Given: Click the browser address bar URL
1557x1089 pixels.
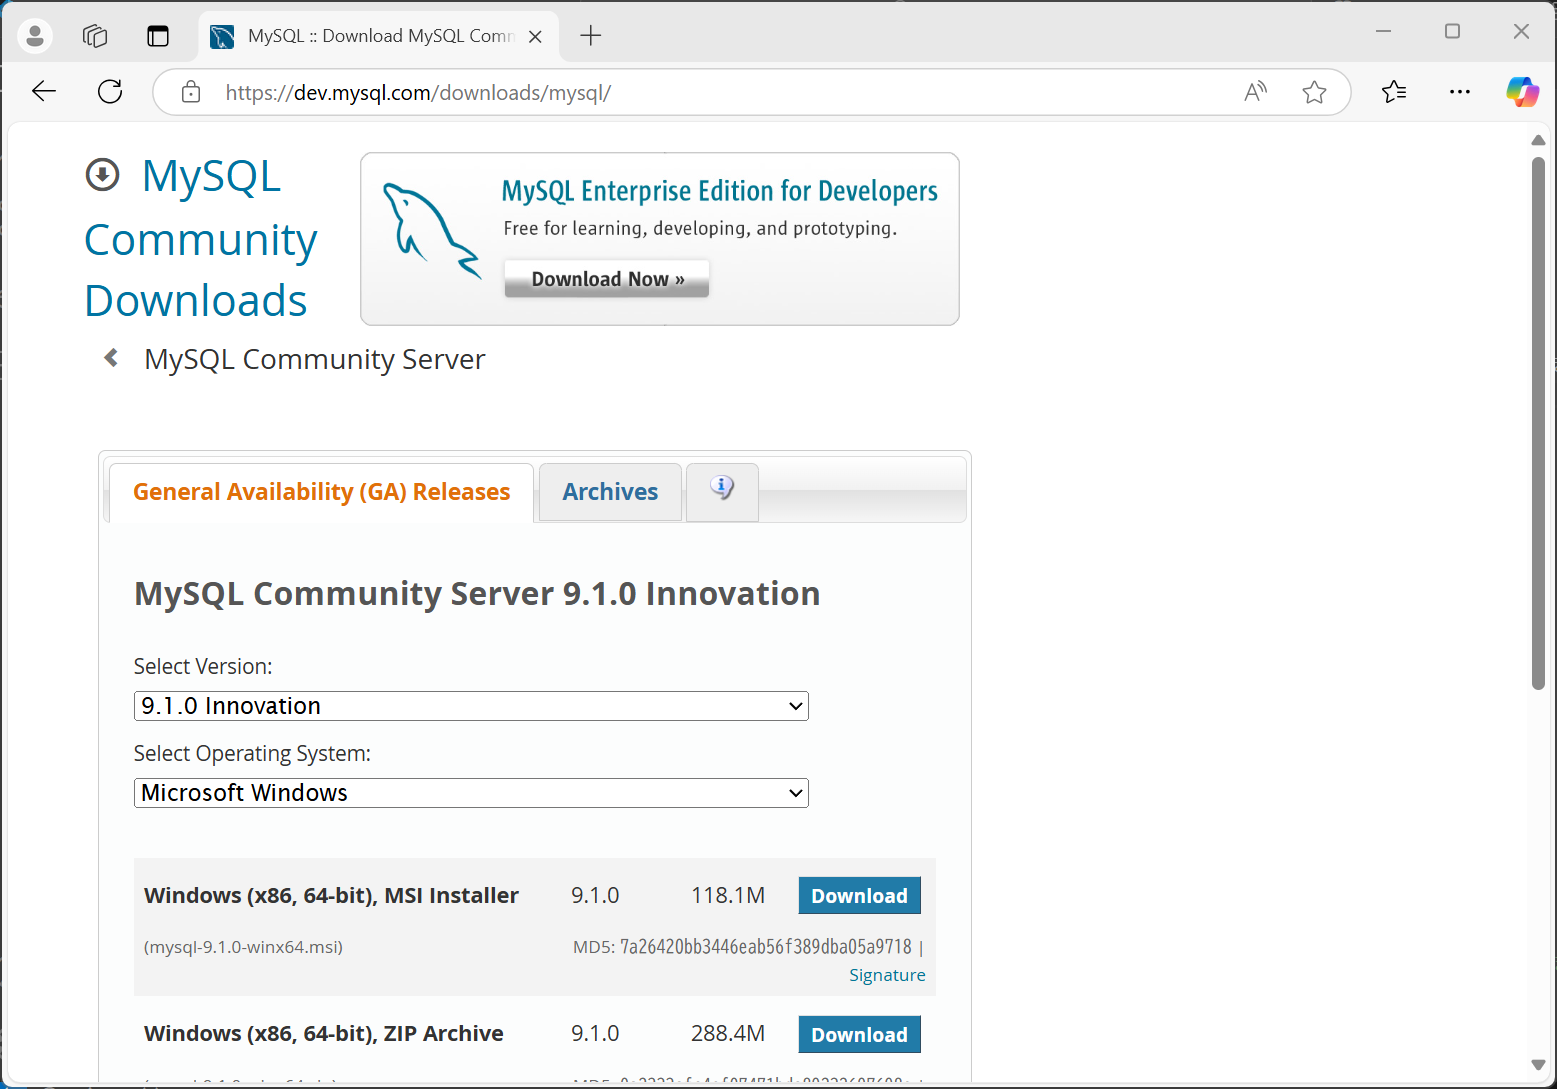Looking at the screenshot, I should 700,93.
